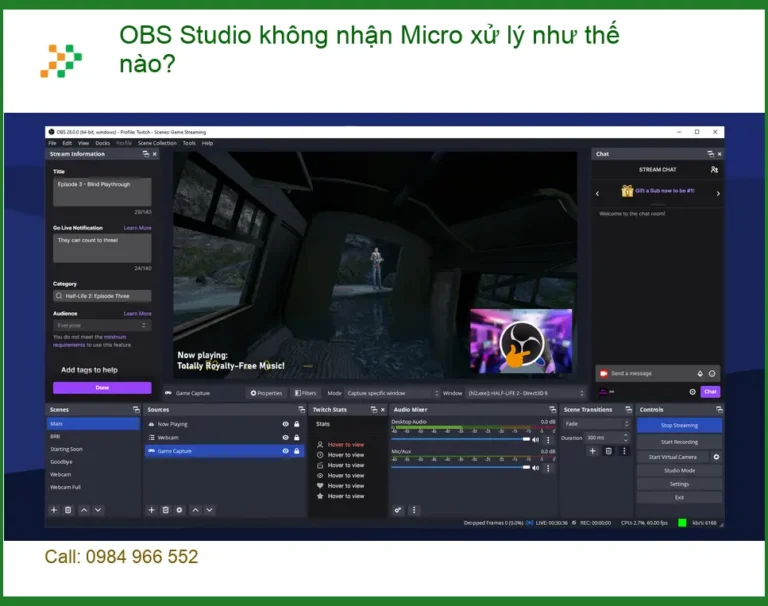Remove selected scene with trash icon
768x606 pixels.
tap(68, 510)
